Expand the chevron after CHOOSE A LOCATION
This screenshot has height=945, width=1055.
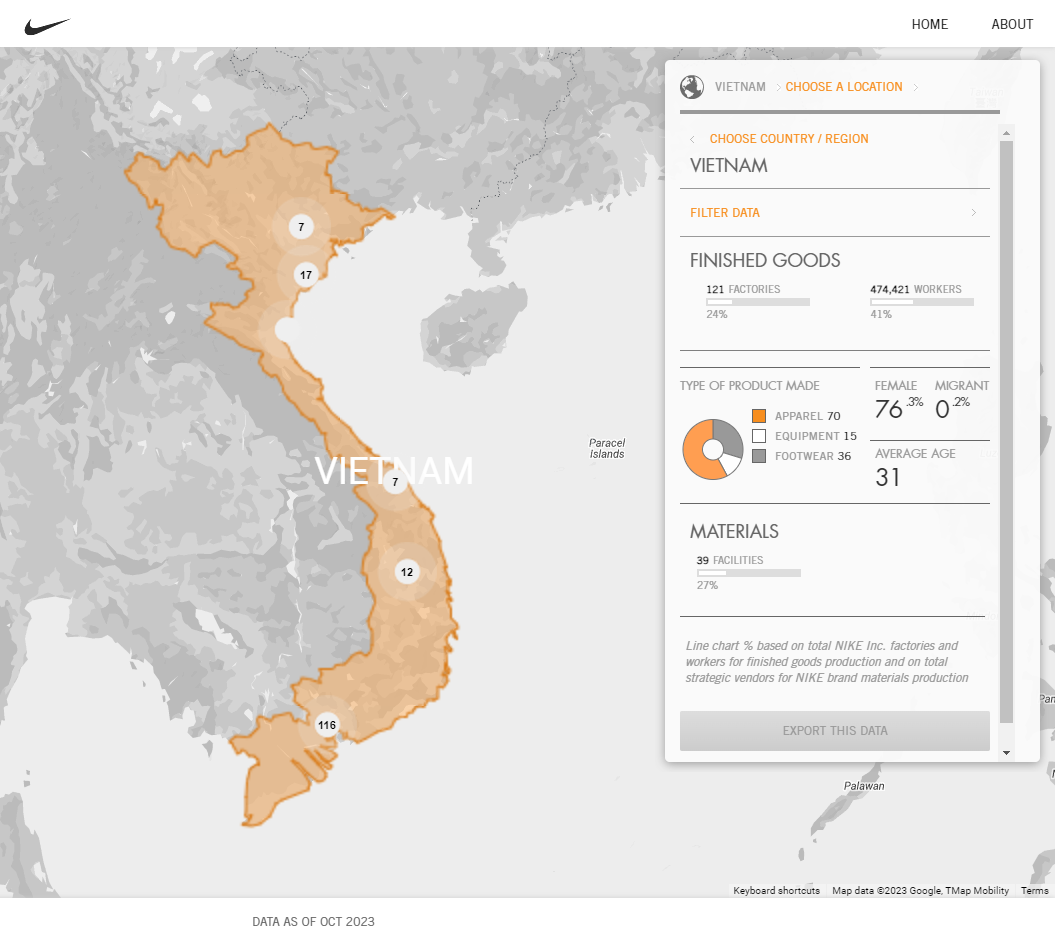point(916,87)
